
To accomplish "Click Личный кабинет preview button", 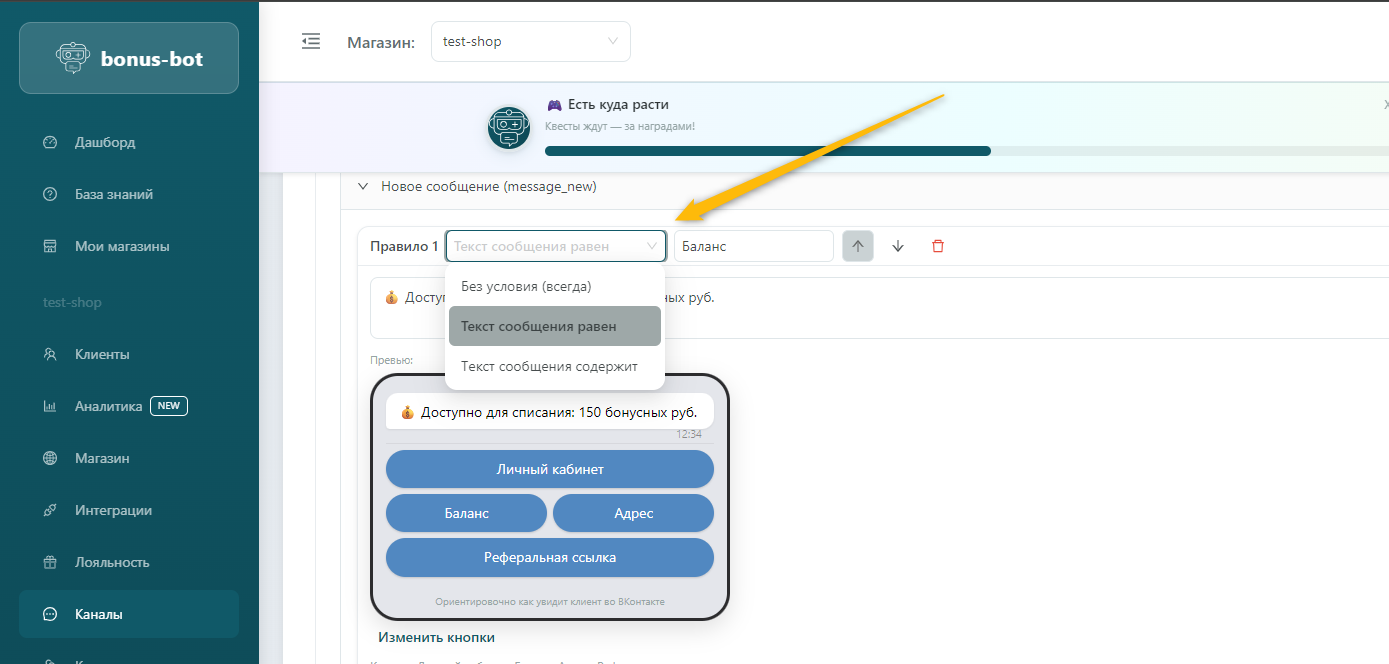I will click(x=550, y=469).
